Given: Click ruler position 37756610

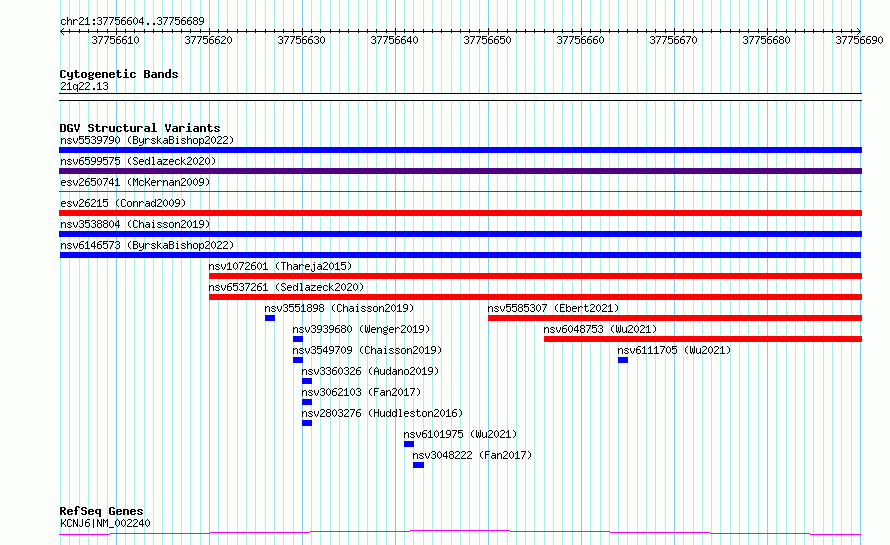Looking at the screenshot, I should (115, 40).
